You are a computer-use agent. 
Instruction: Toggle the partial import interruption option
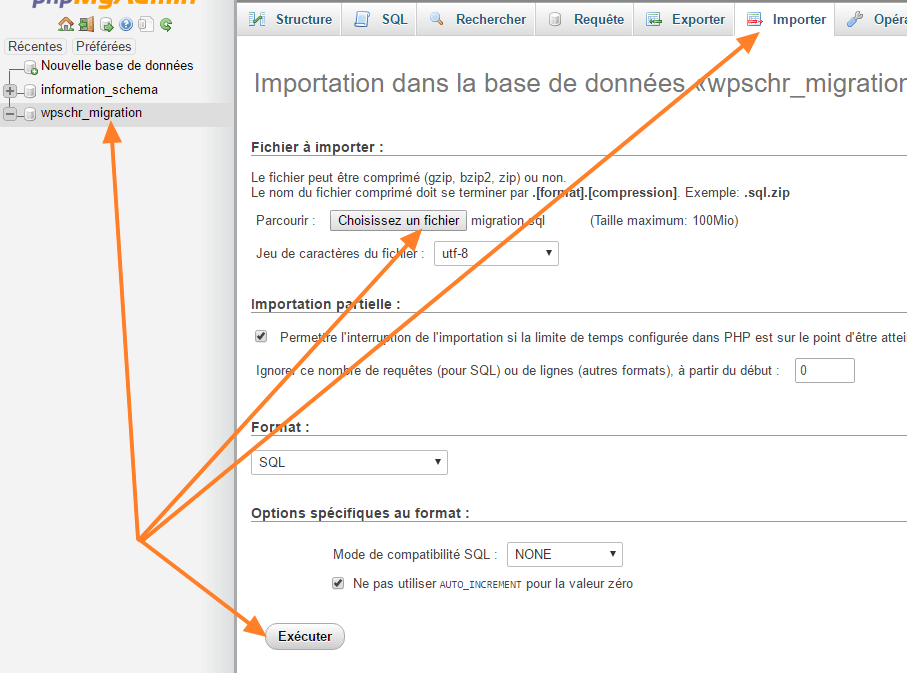pos(261,336)
